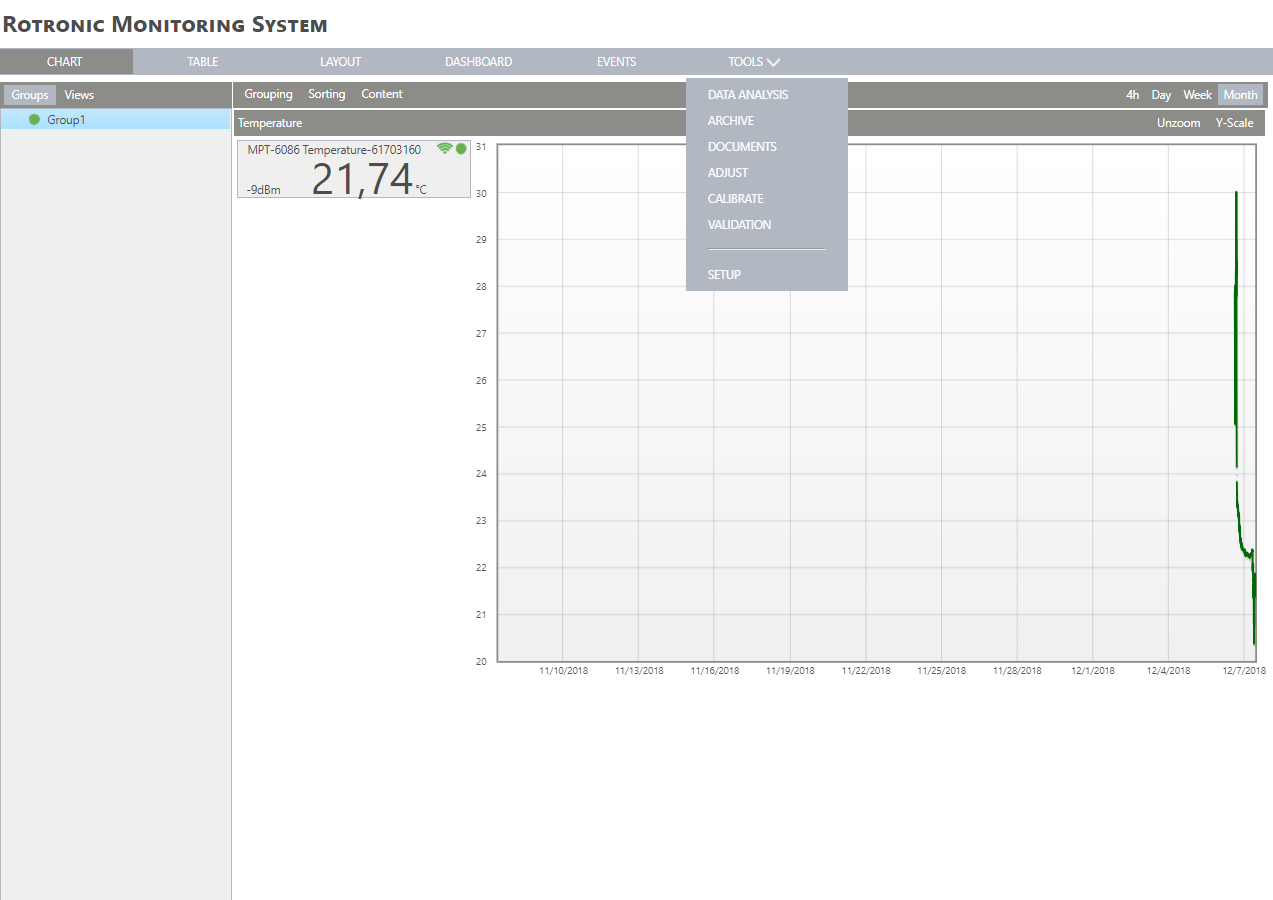Choose Validation in the Tools menu

[x=739, y=225]
